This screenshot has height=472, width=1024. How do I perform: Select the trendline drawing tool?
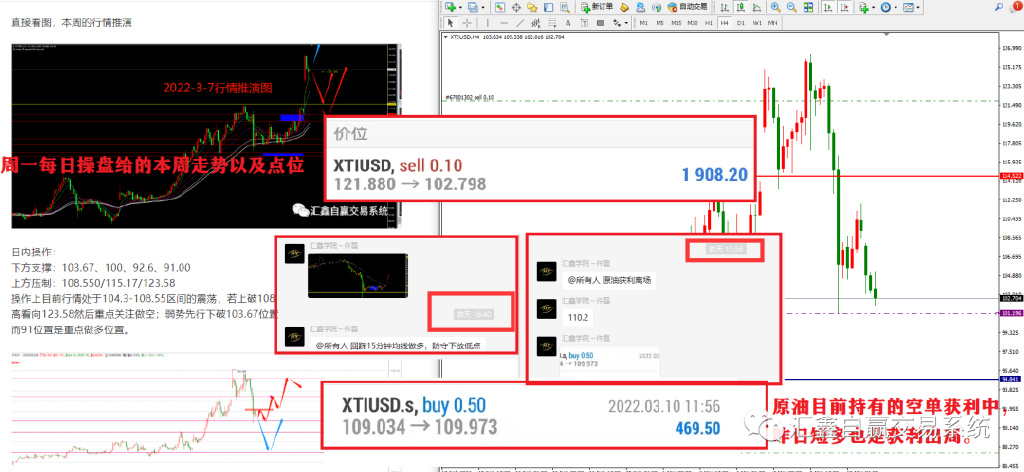coord(520,23)
